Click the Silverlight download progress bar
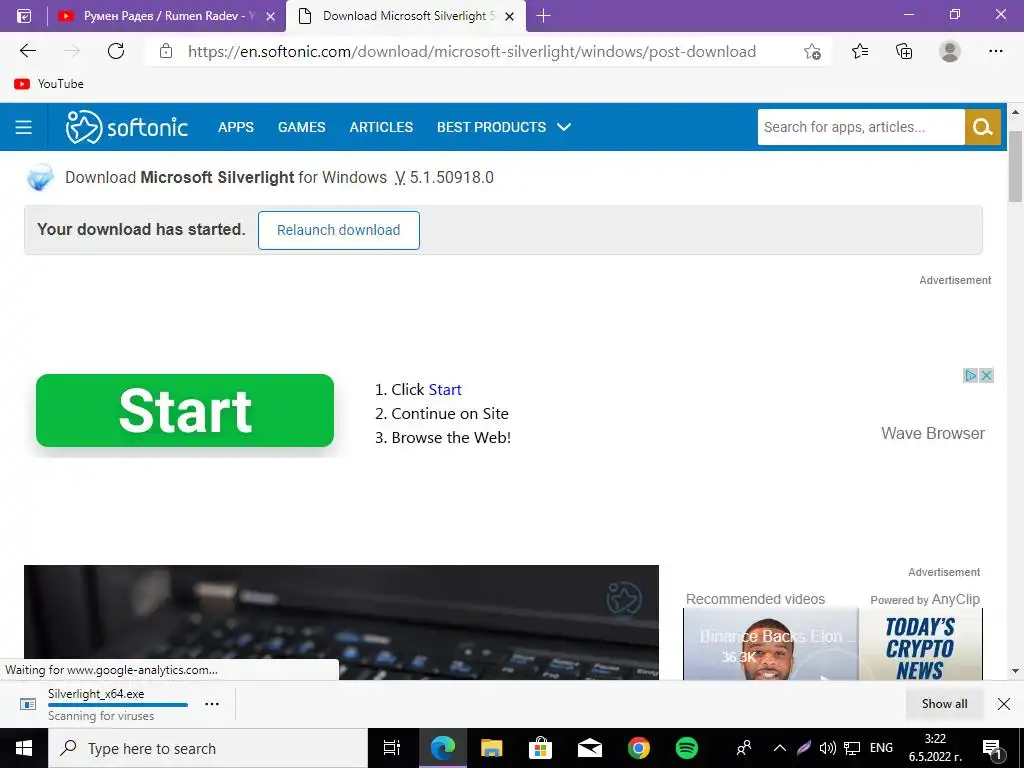The image size is (1024, 768). [118, 705]
